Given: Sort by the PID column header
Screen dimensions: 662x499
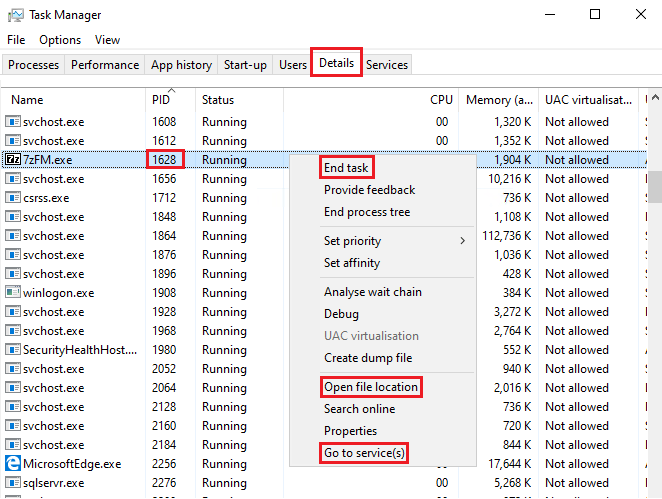Looking at the screenshot, I should point(161,100).
